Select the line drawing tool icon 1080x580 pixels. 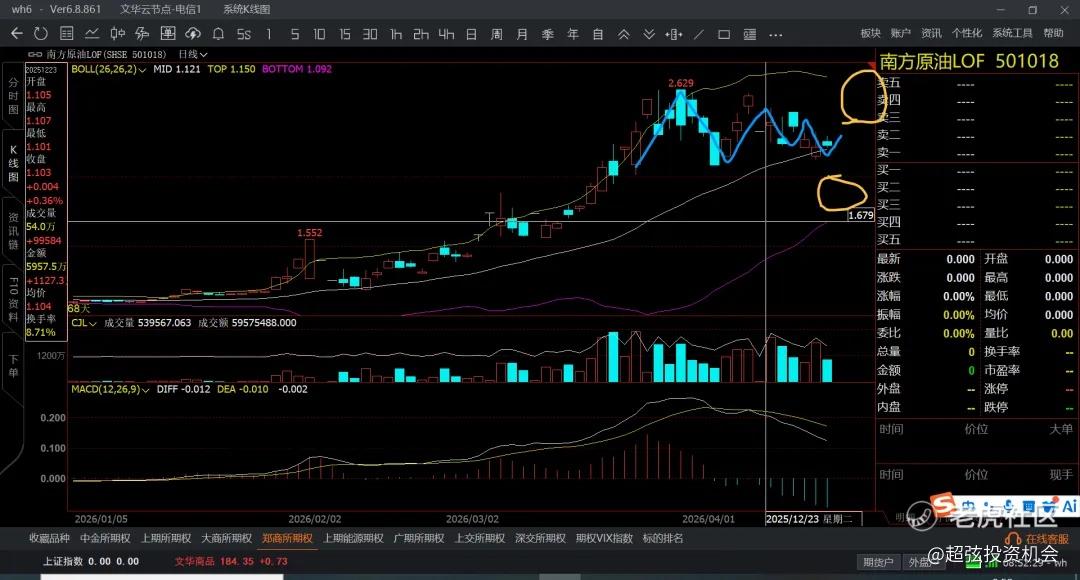699,34
